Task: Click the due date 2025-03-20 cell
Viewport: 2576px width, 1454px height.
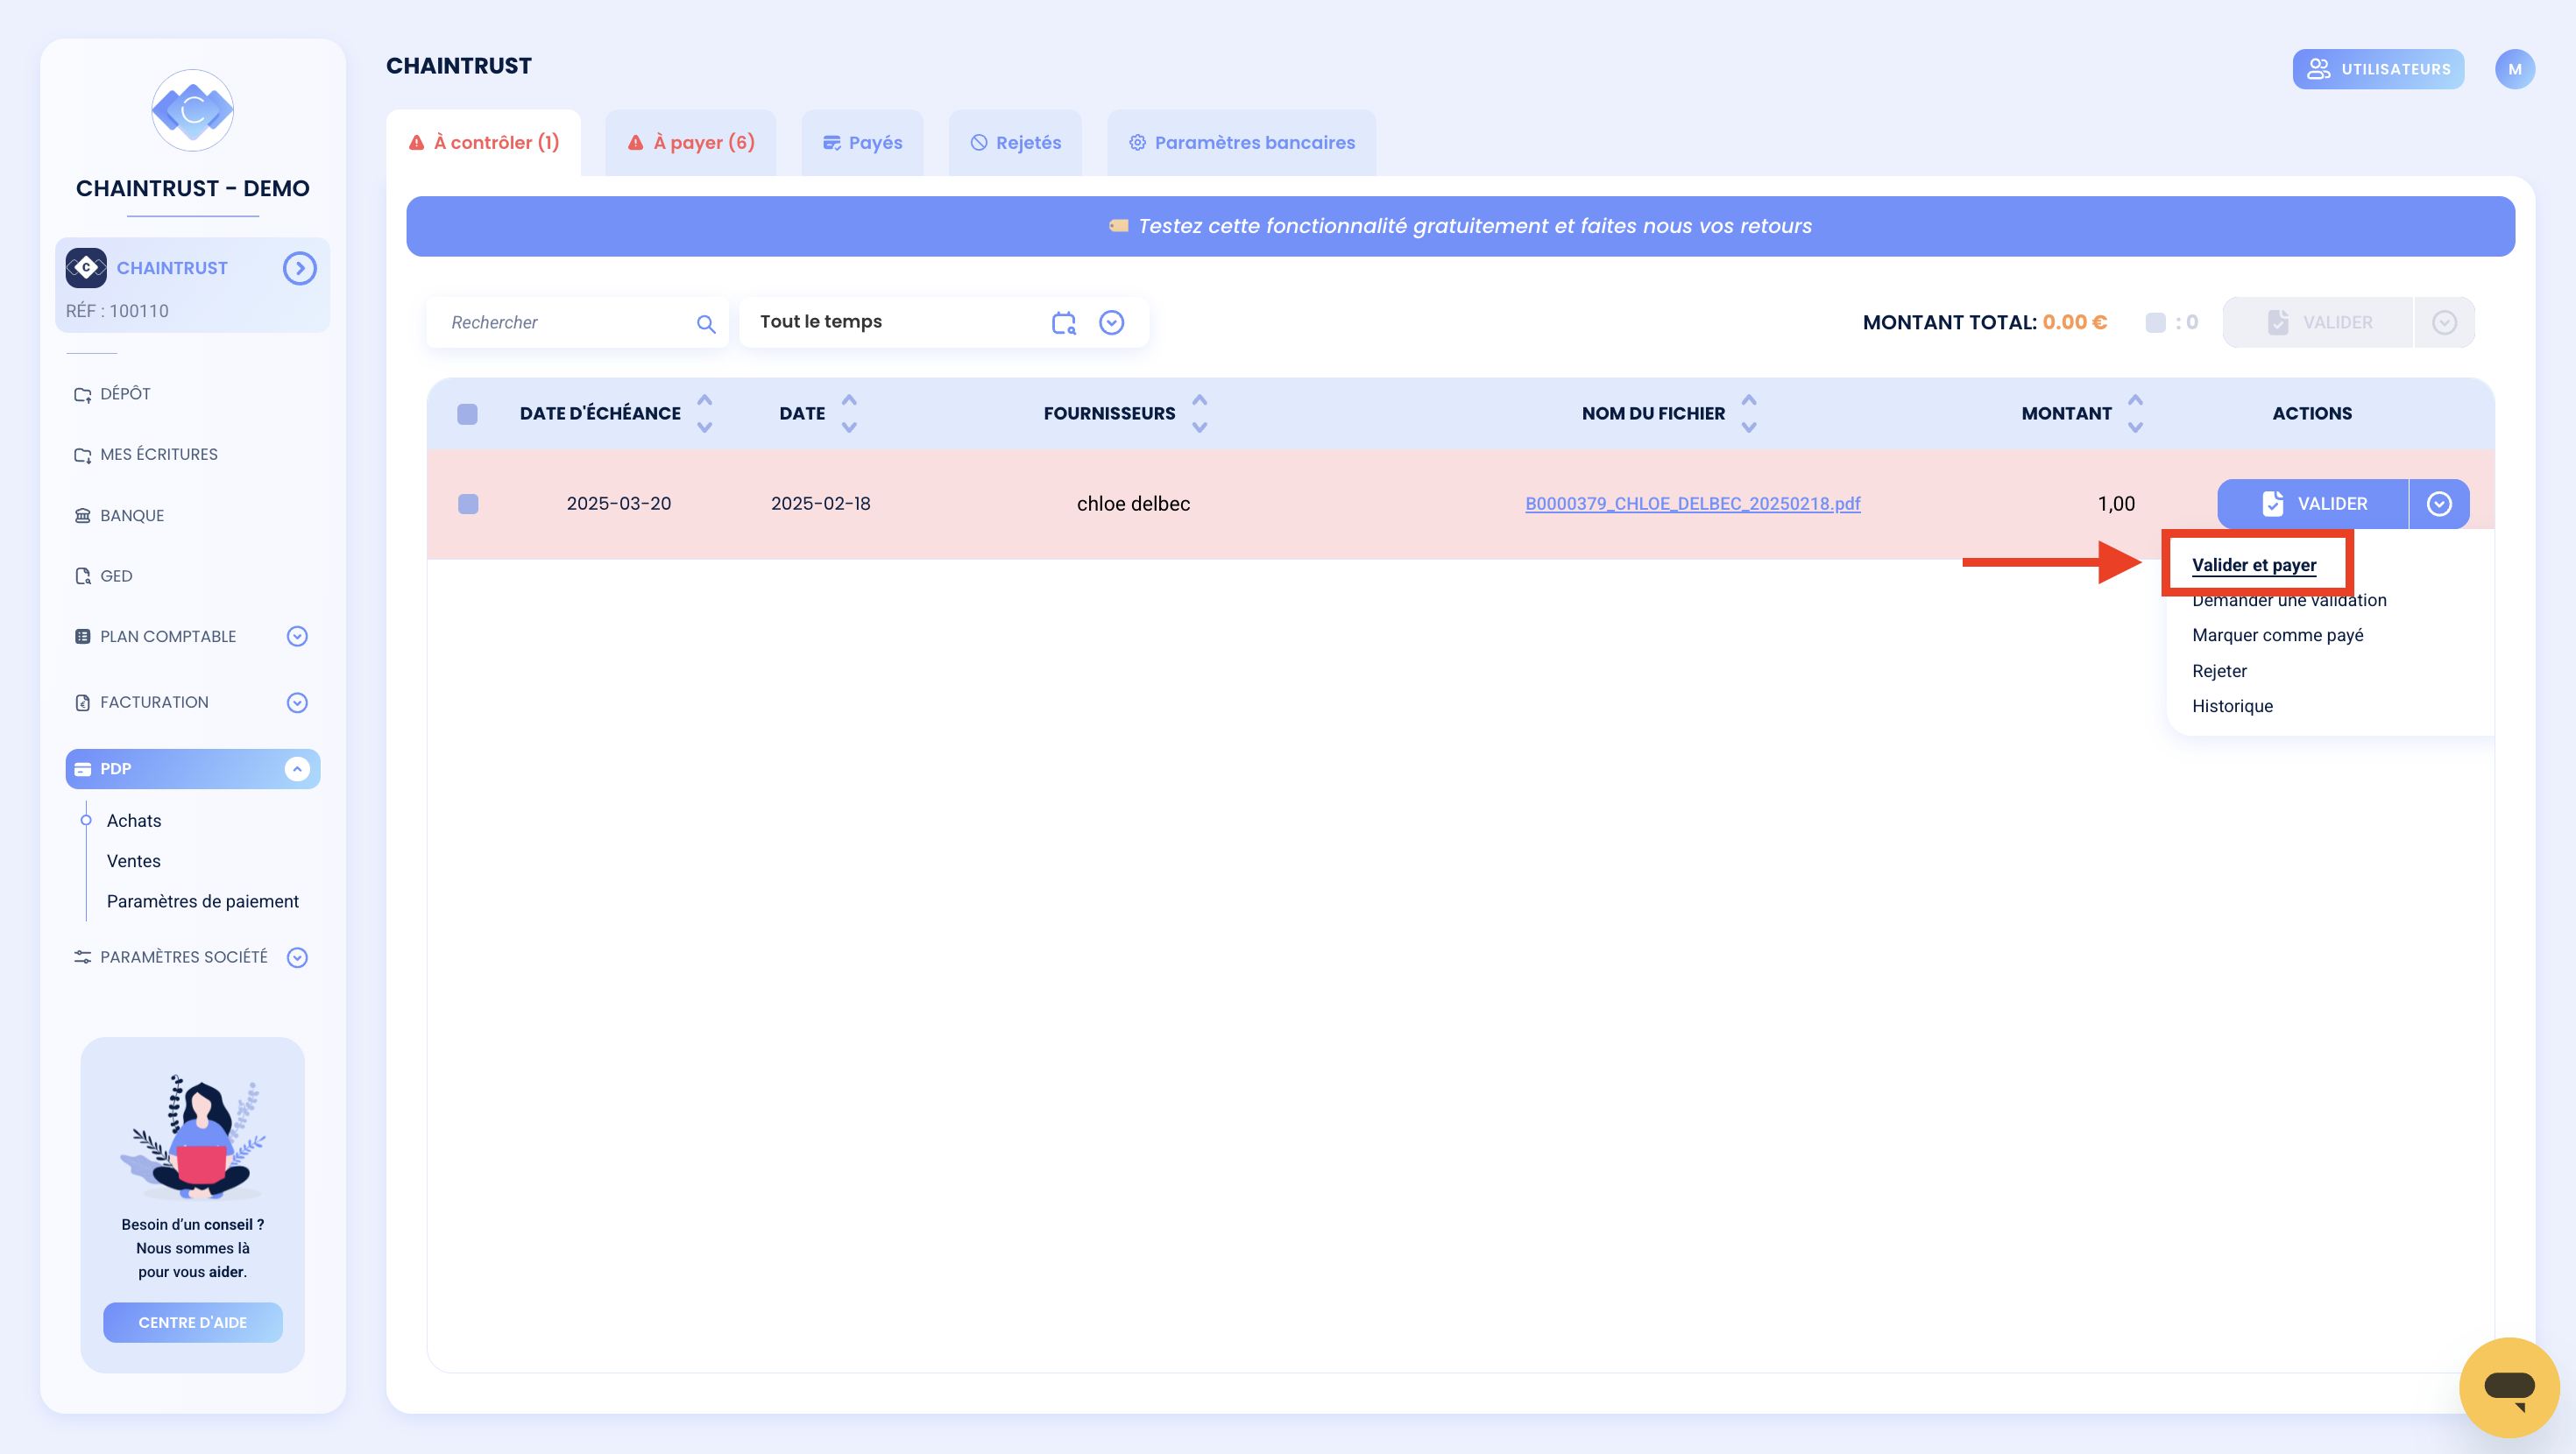Action: [619, 504]
